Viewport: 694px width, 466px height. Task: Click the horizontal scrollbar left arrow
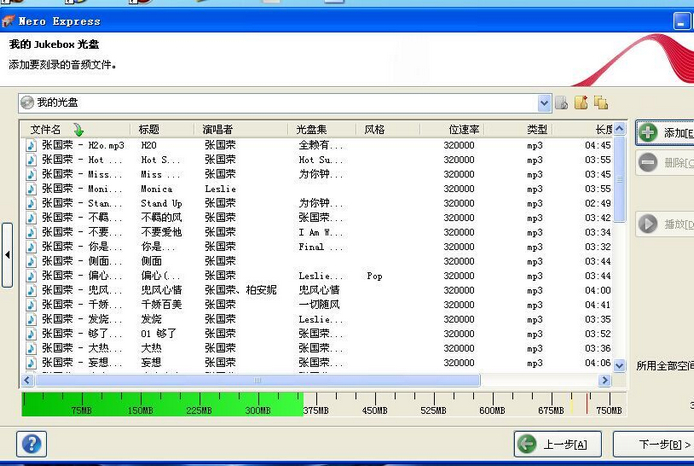click(x=27, y=380)
